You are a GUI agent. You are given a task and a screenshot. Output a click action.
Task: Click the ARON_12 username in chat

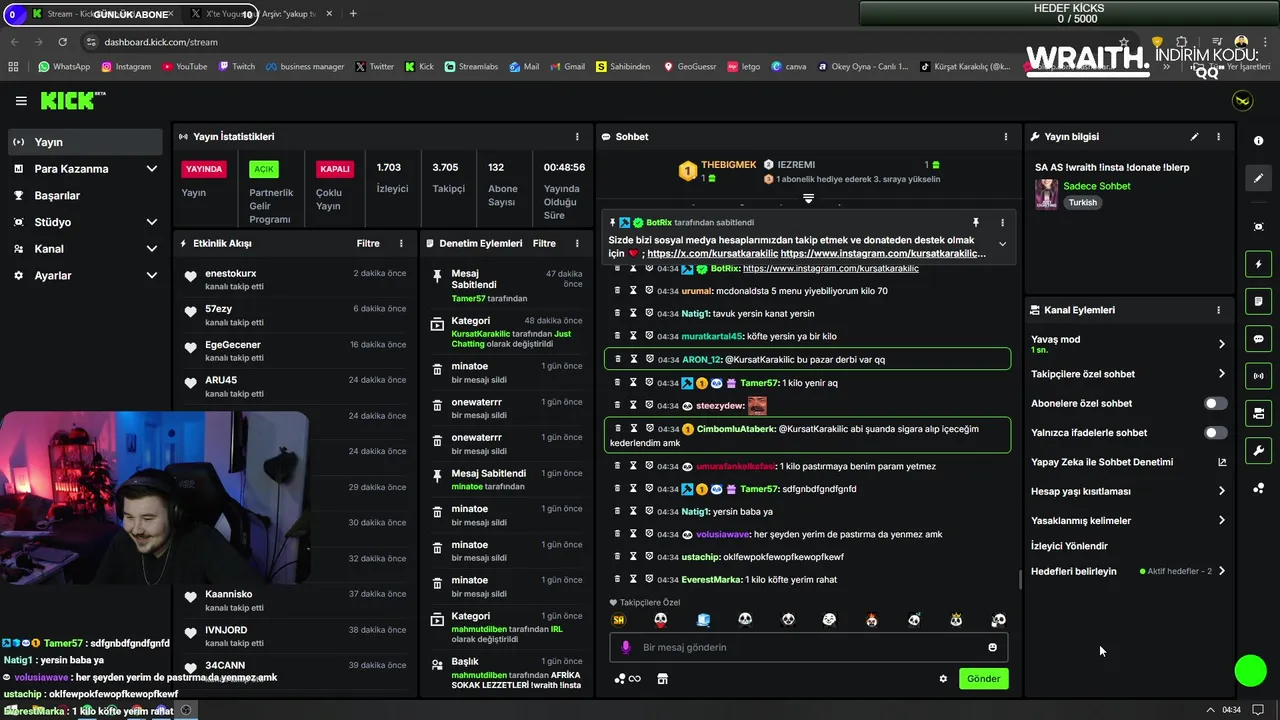(x=702, y=359)
